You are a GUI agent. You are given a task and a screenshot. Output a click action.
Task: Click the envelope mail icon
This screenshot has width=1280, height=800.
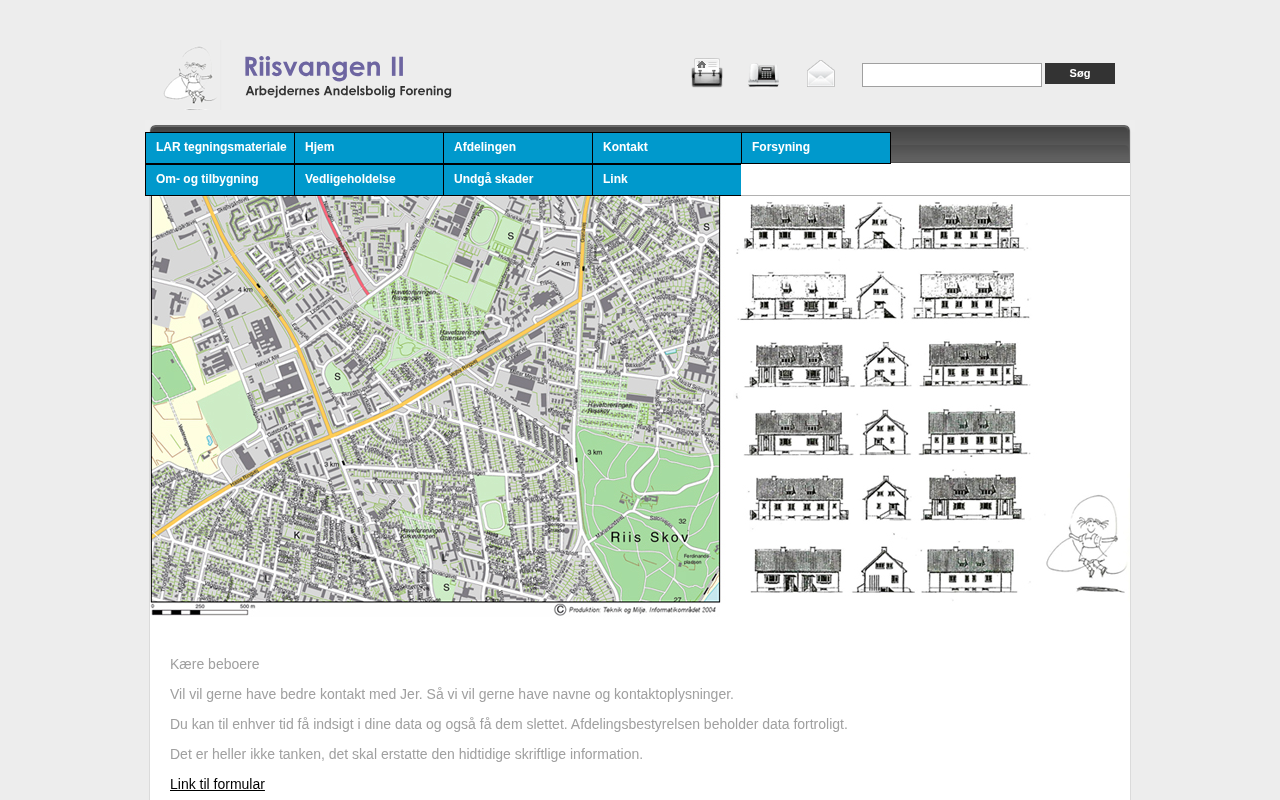pos(821,74)
